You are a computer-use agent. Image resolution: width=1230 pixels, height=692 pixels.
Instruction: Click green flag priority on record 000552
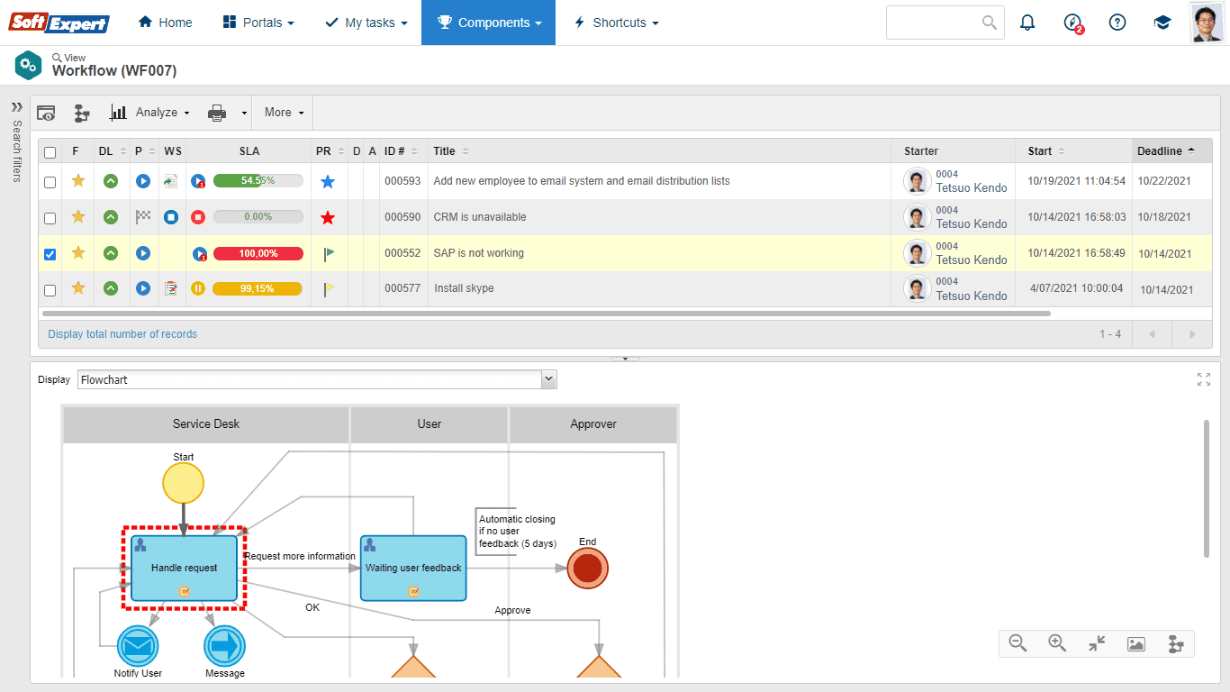tap(329, 254)
